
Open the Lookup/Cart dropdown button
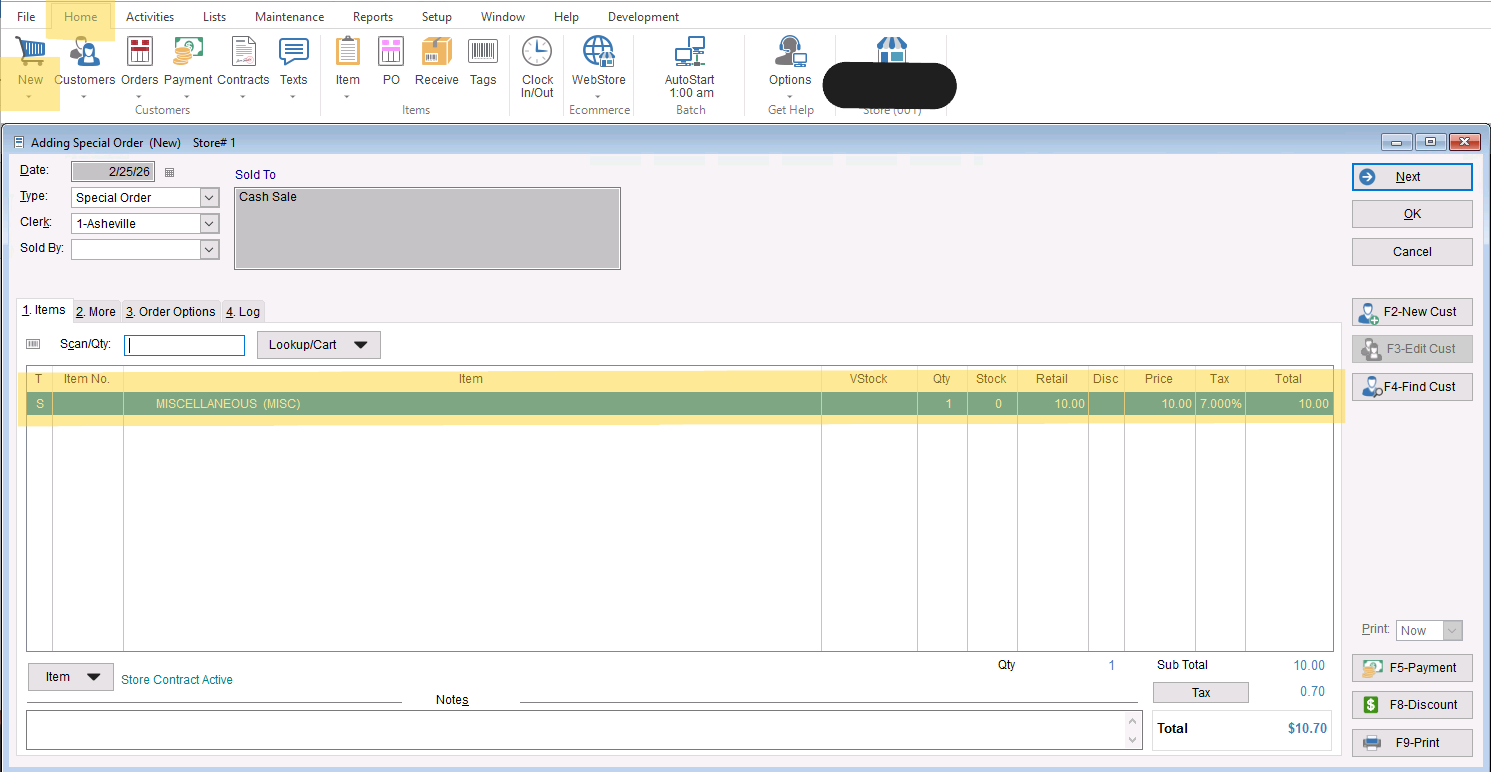pos(318,345)
